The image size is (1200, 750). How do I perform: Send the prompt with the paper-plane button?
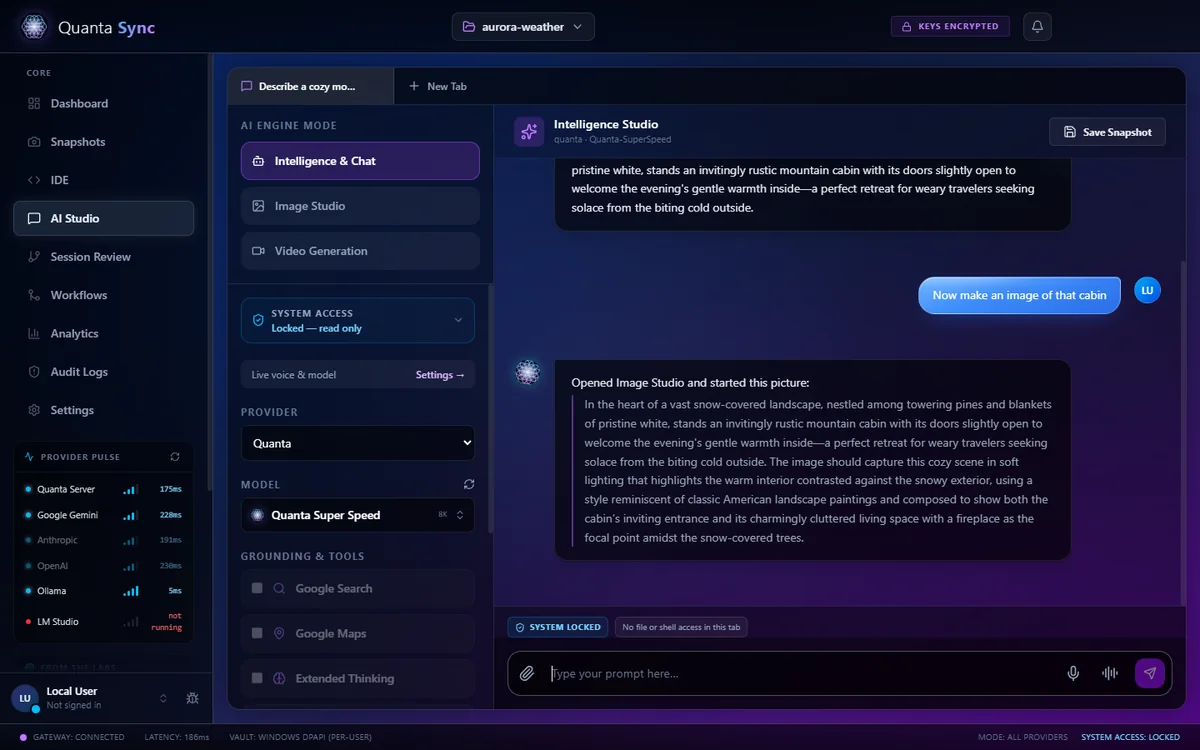pyautogui.click(x=1150, y=673)
